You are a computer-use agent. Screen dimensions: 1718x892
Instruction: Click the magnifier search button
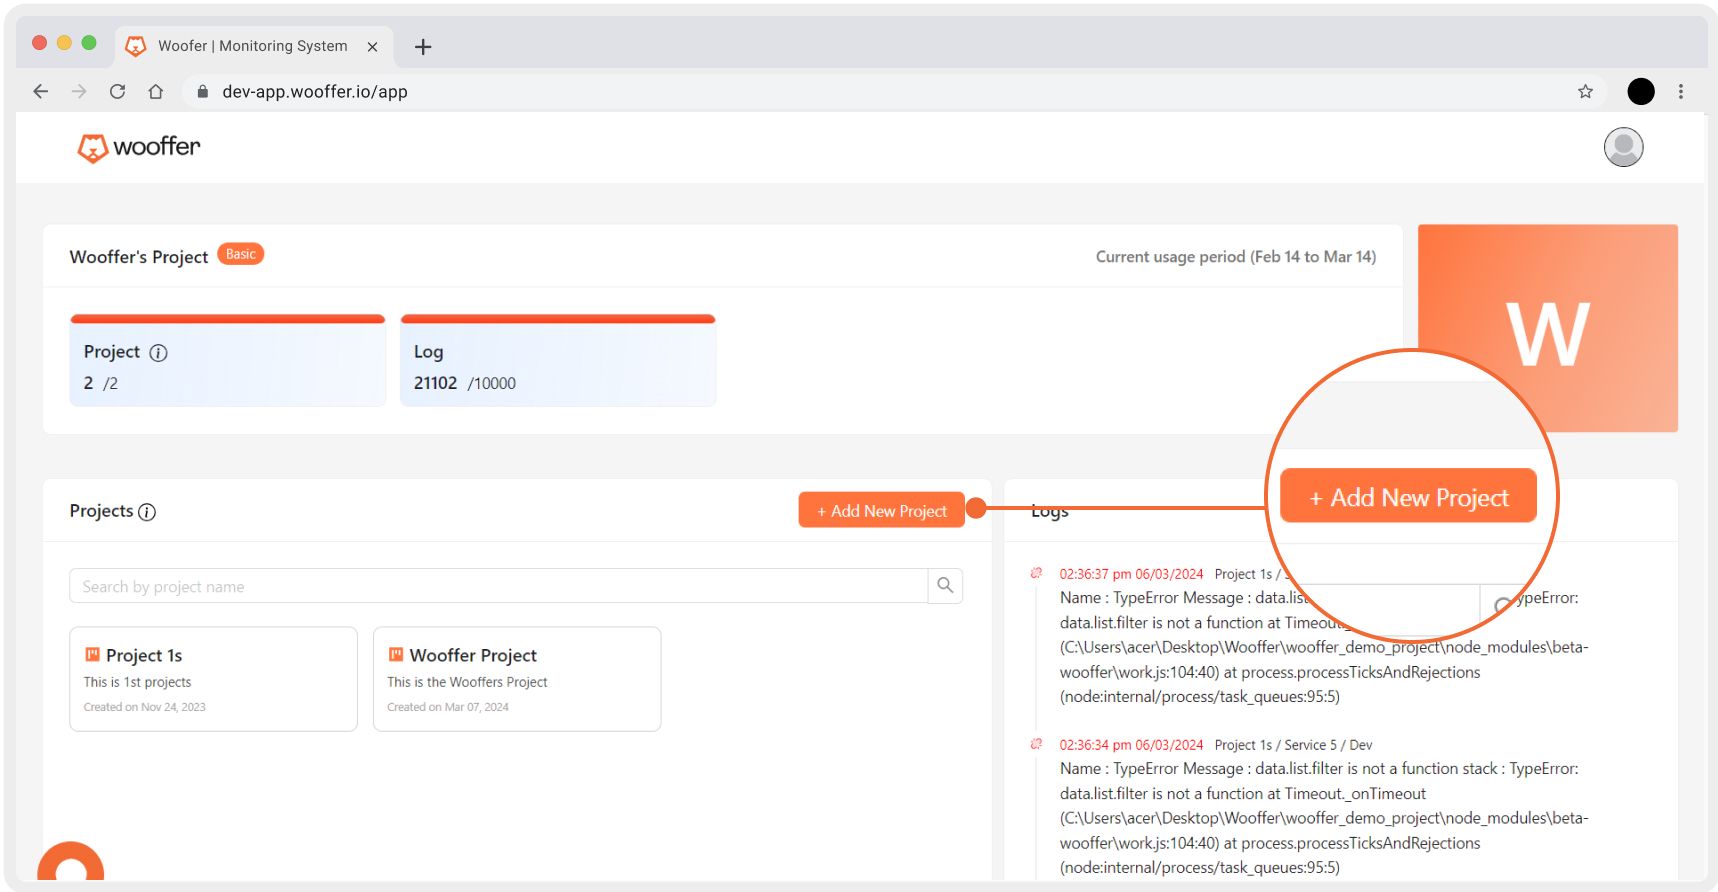(x=945, y=586)
